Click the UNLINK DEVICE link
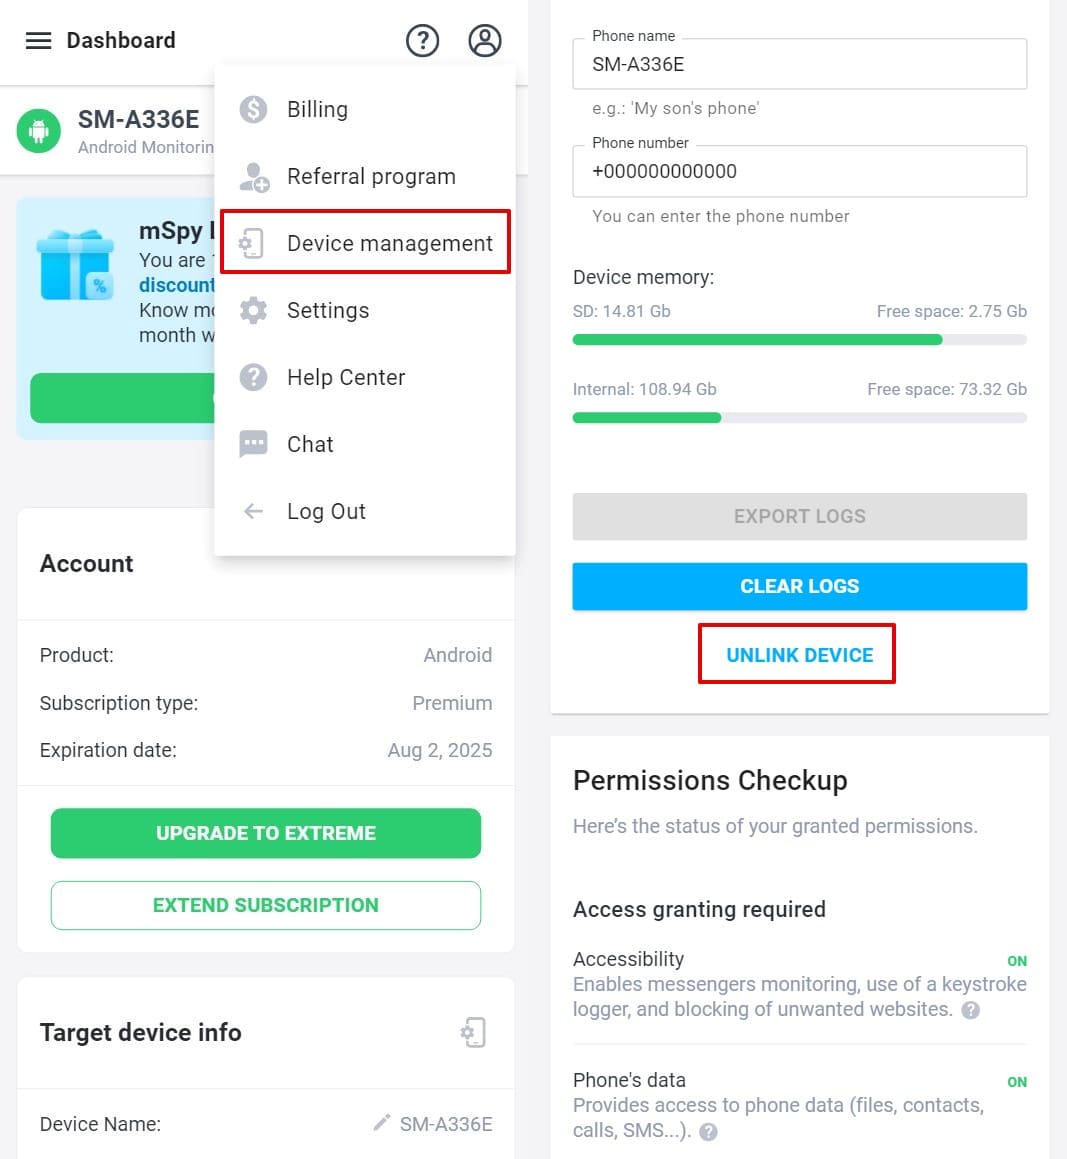The width and height of the screenshot is (1067, 1159). coord(800,655)
